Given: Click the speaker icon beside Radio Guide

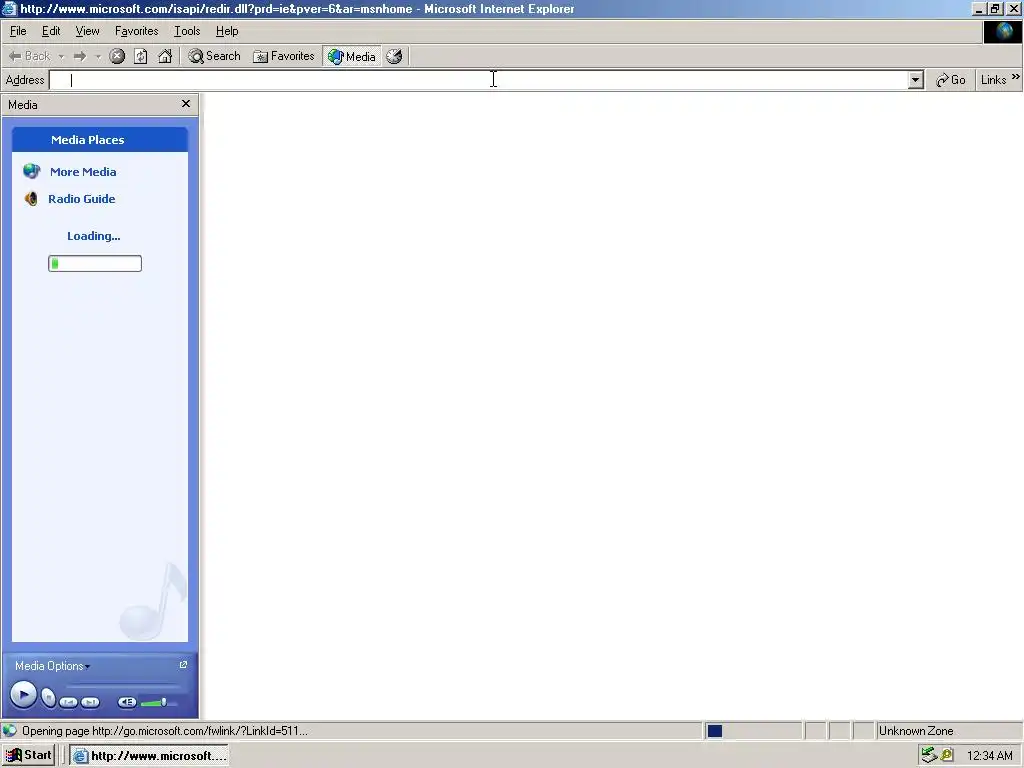Looking at the screenshot, I should [31, 199].
